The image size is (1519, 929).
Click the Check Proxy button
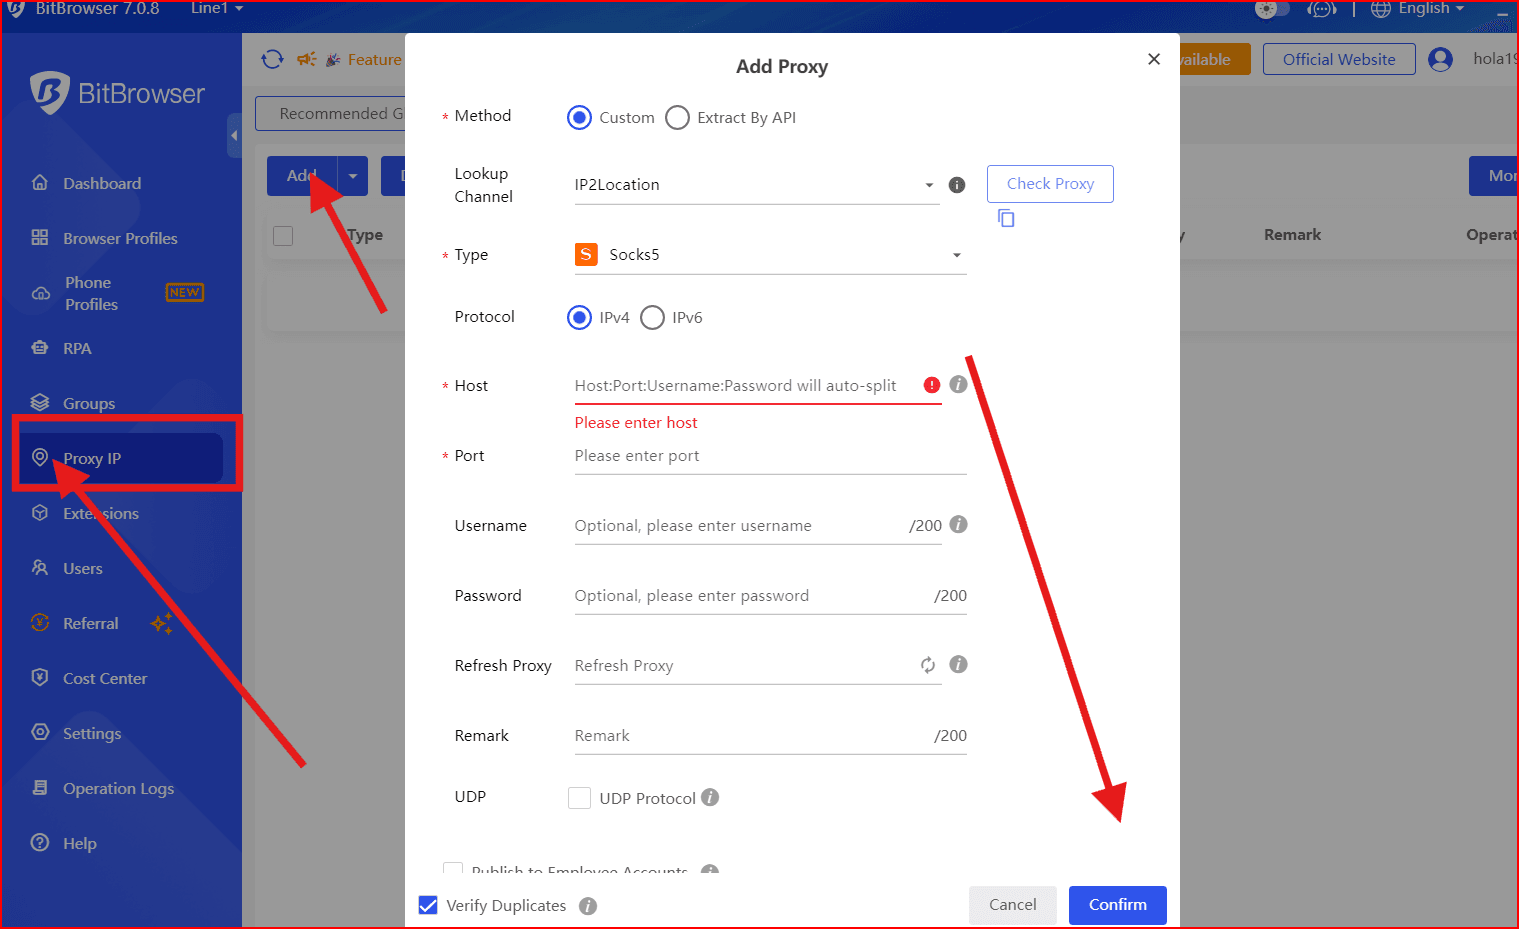(x=1050, y=184)
